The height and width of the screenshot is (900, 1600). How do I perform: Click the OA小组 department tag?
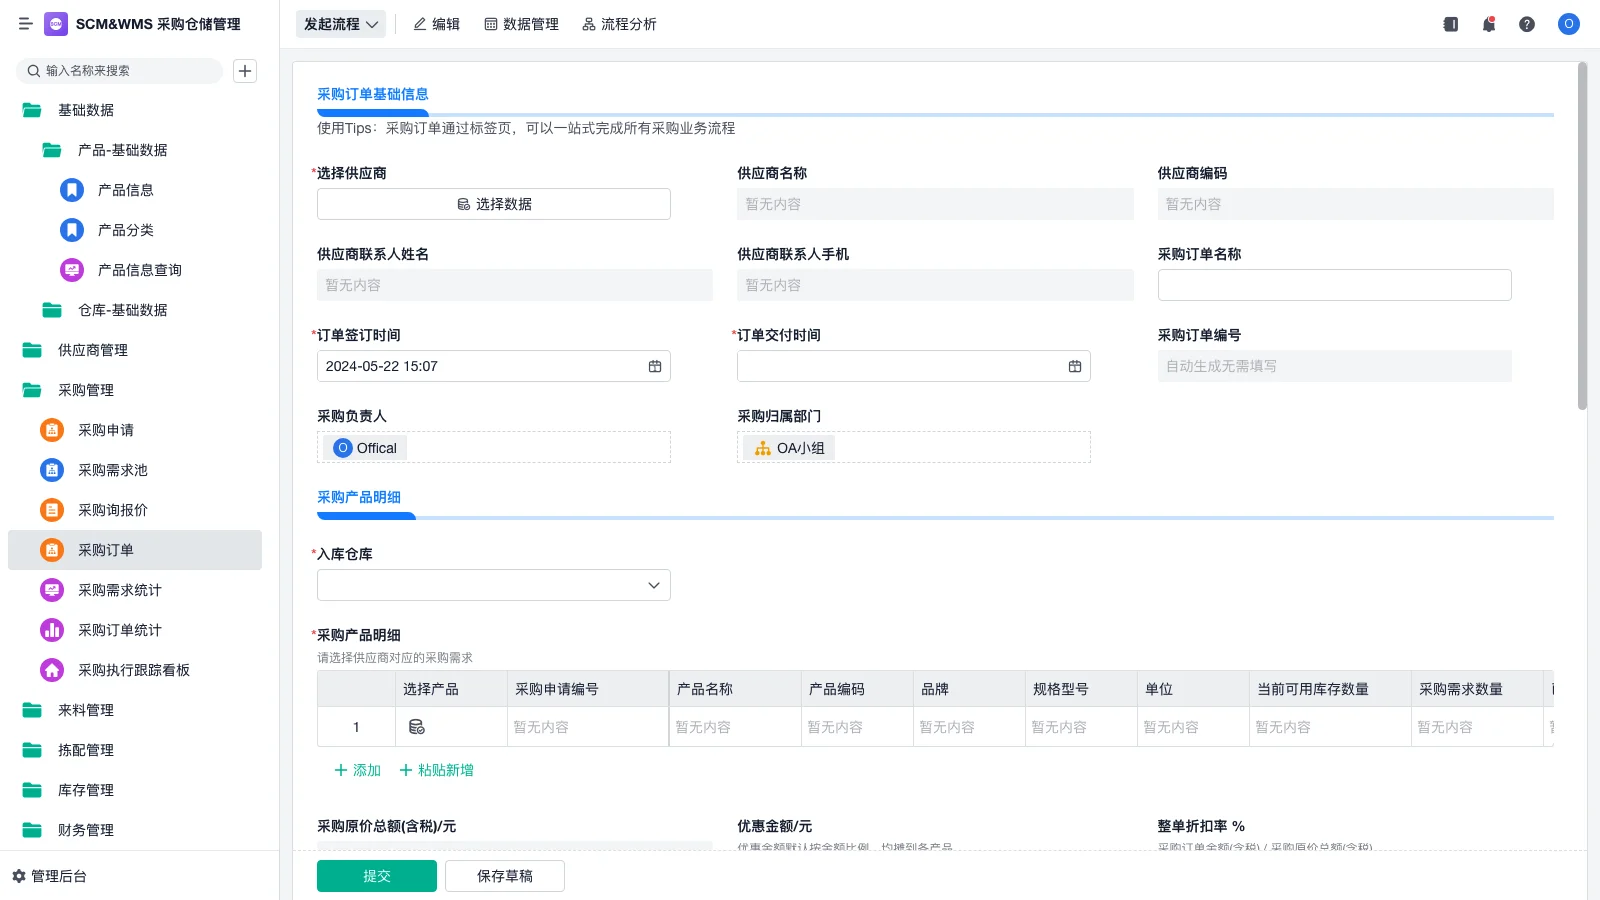(x=789, y=448)
